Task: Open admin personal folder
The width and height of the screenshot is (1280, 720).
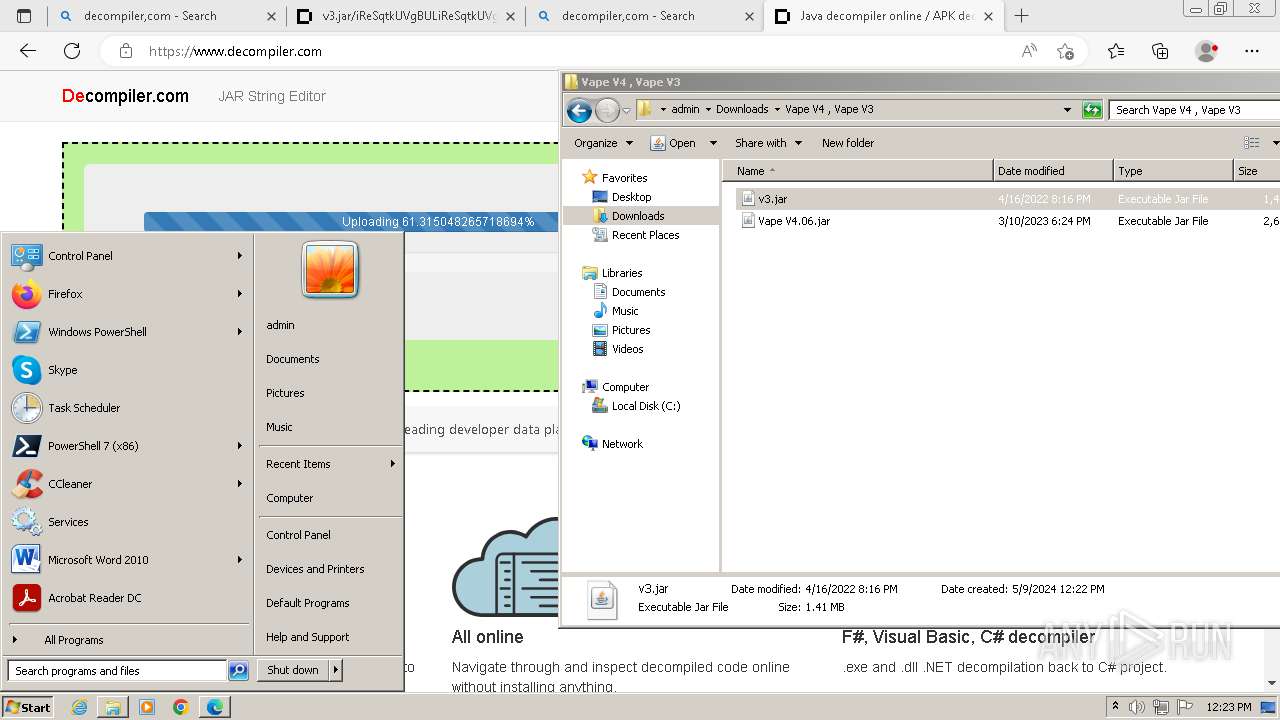Action: [280, 325]
